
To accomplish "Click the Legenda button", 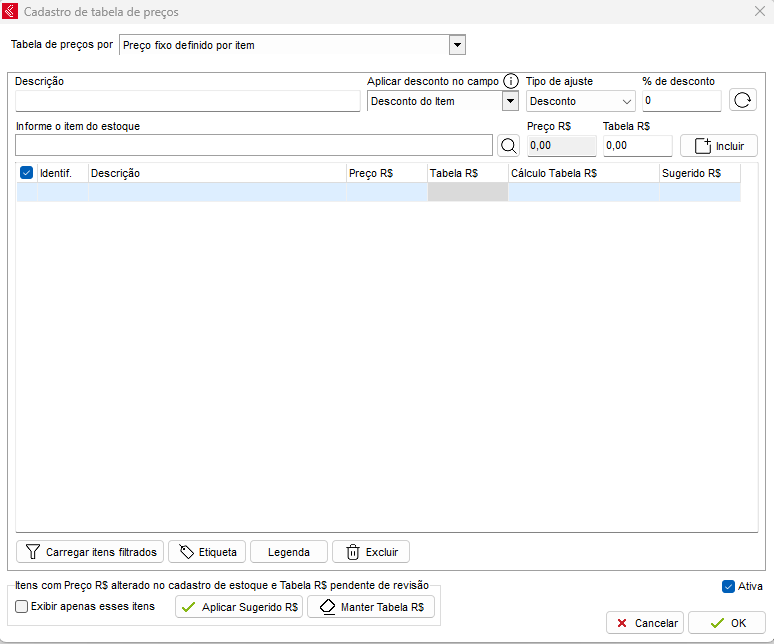I will click(x=289, y=552).
